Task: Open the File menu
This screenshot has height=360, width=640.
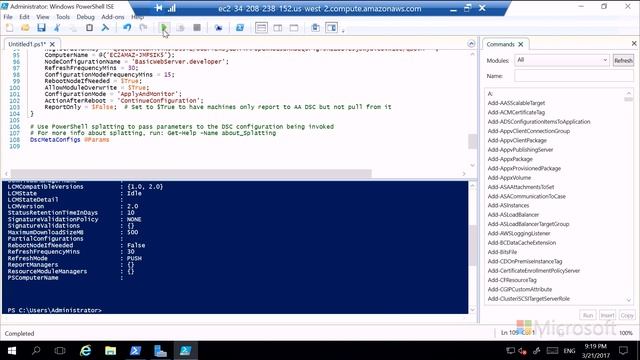Action: [x=8, y=17]
